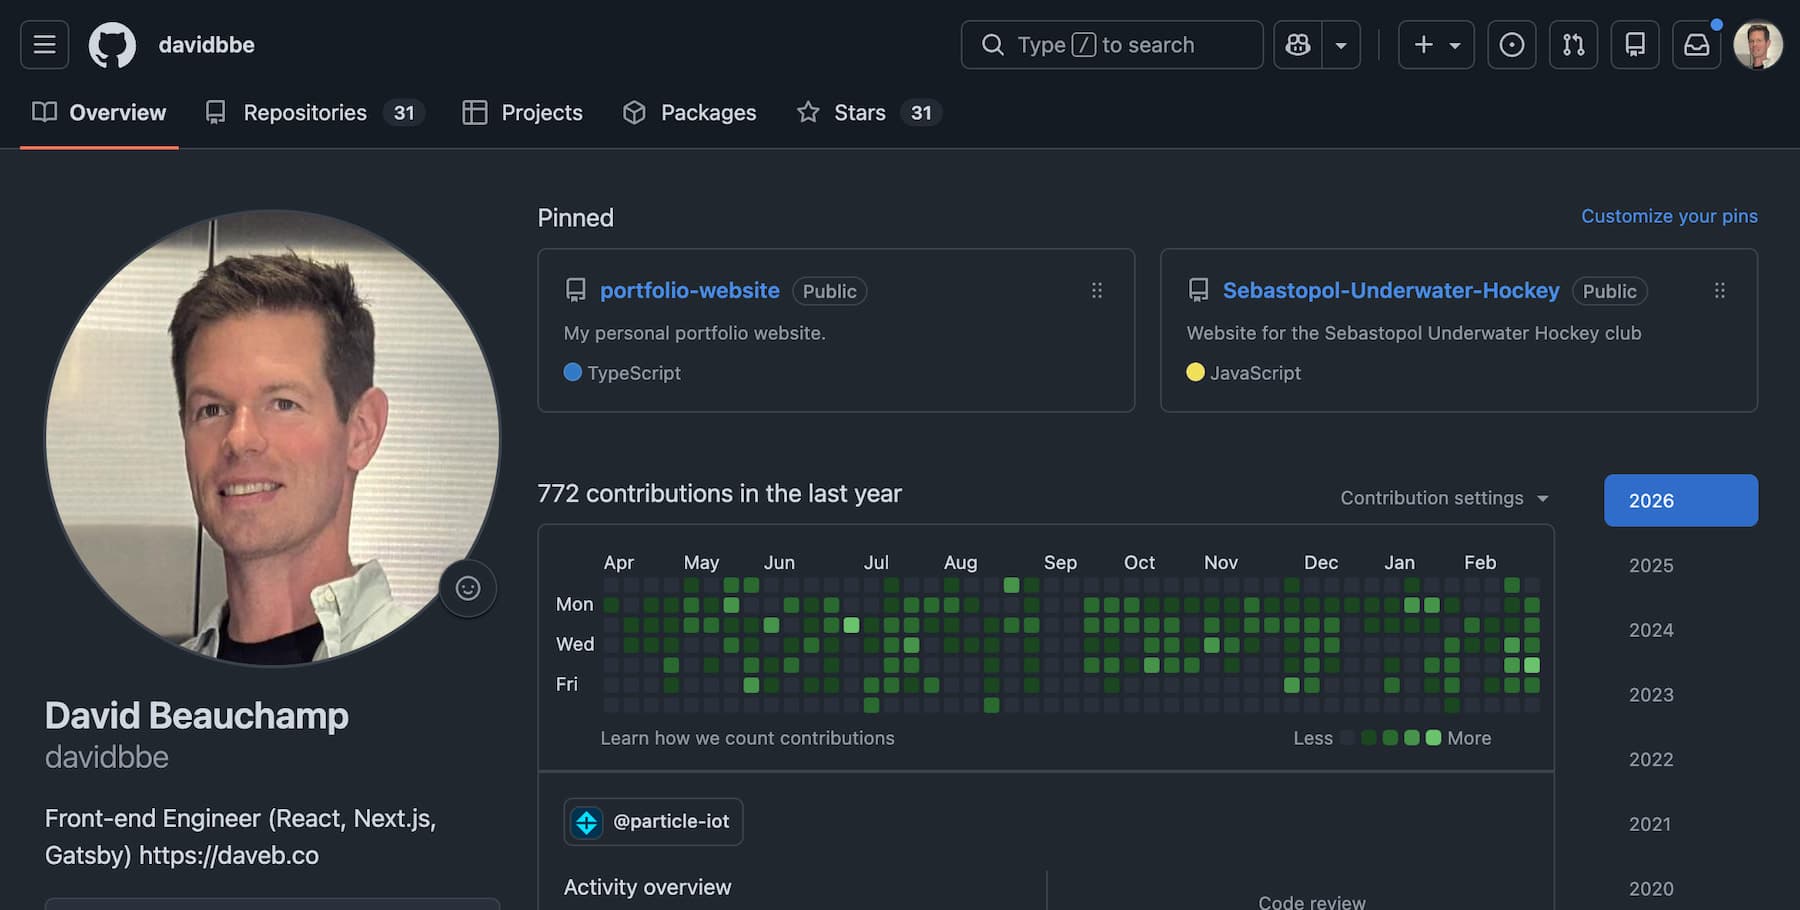Click the @particle-iot organization badge
The width and height of the screenshot is (1800, 910).
[x=652, y=821]
